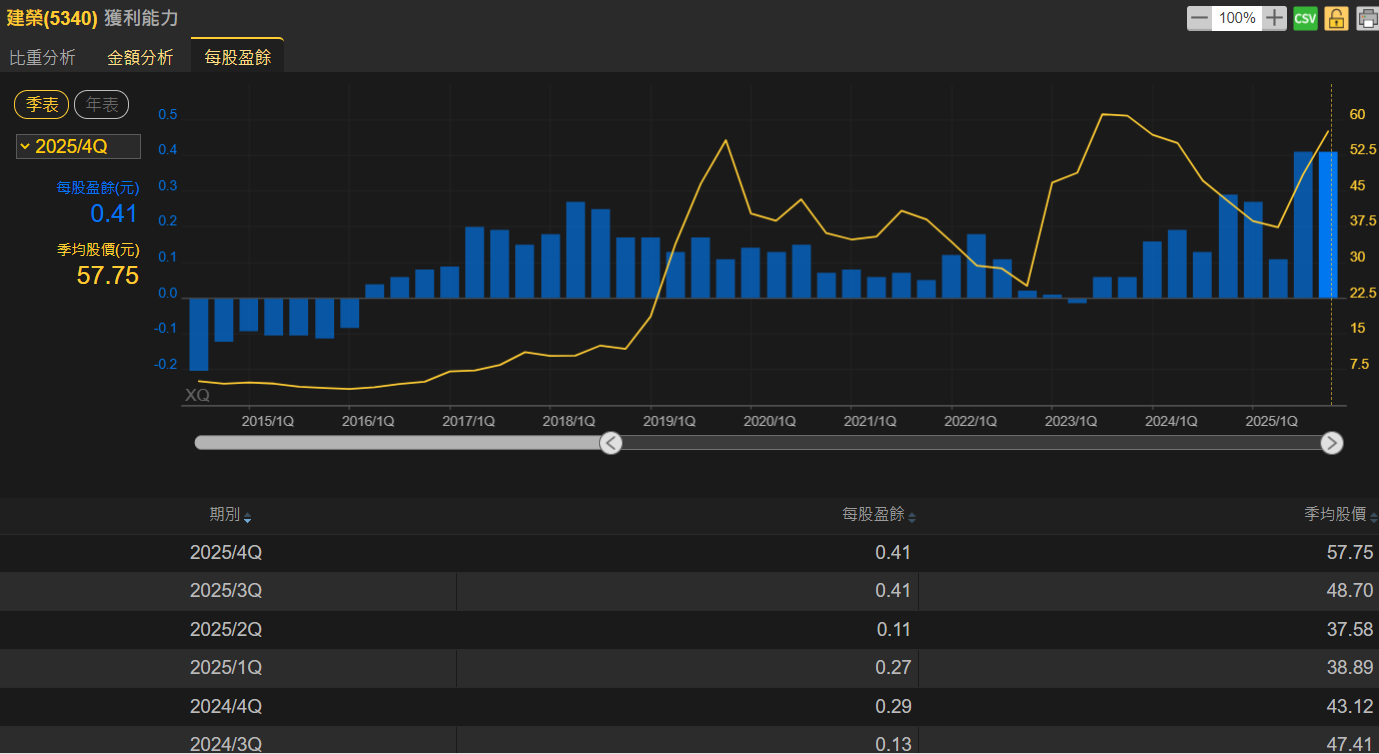Click right handle of chart range slider
The height and width of the screenshot is (754, 1379).
click(1331, 443)
